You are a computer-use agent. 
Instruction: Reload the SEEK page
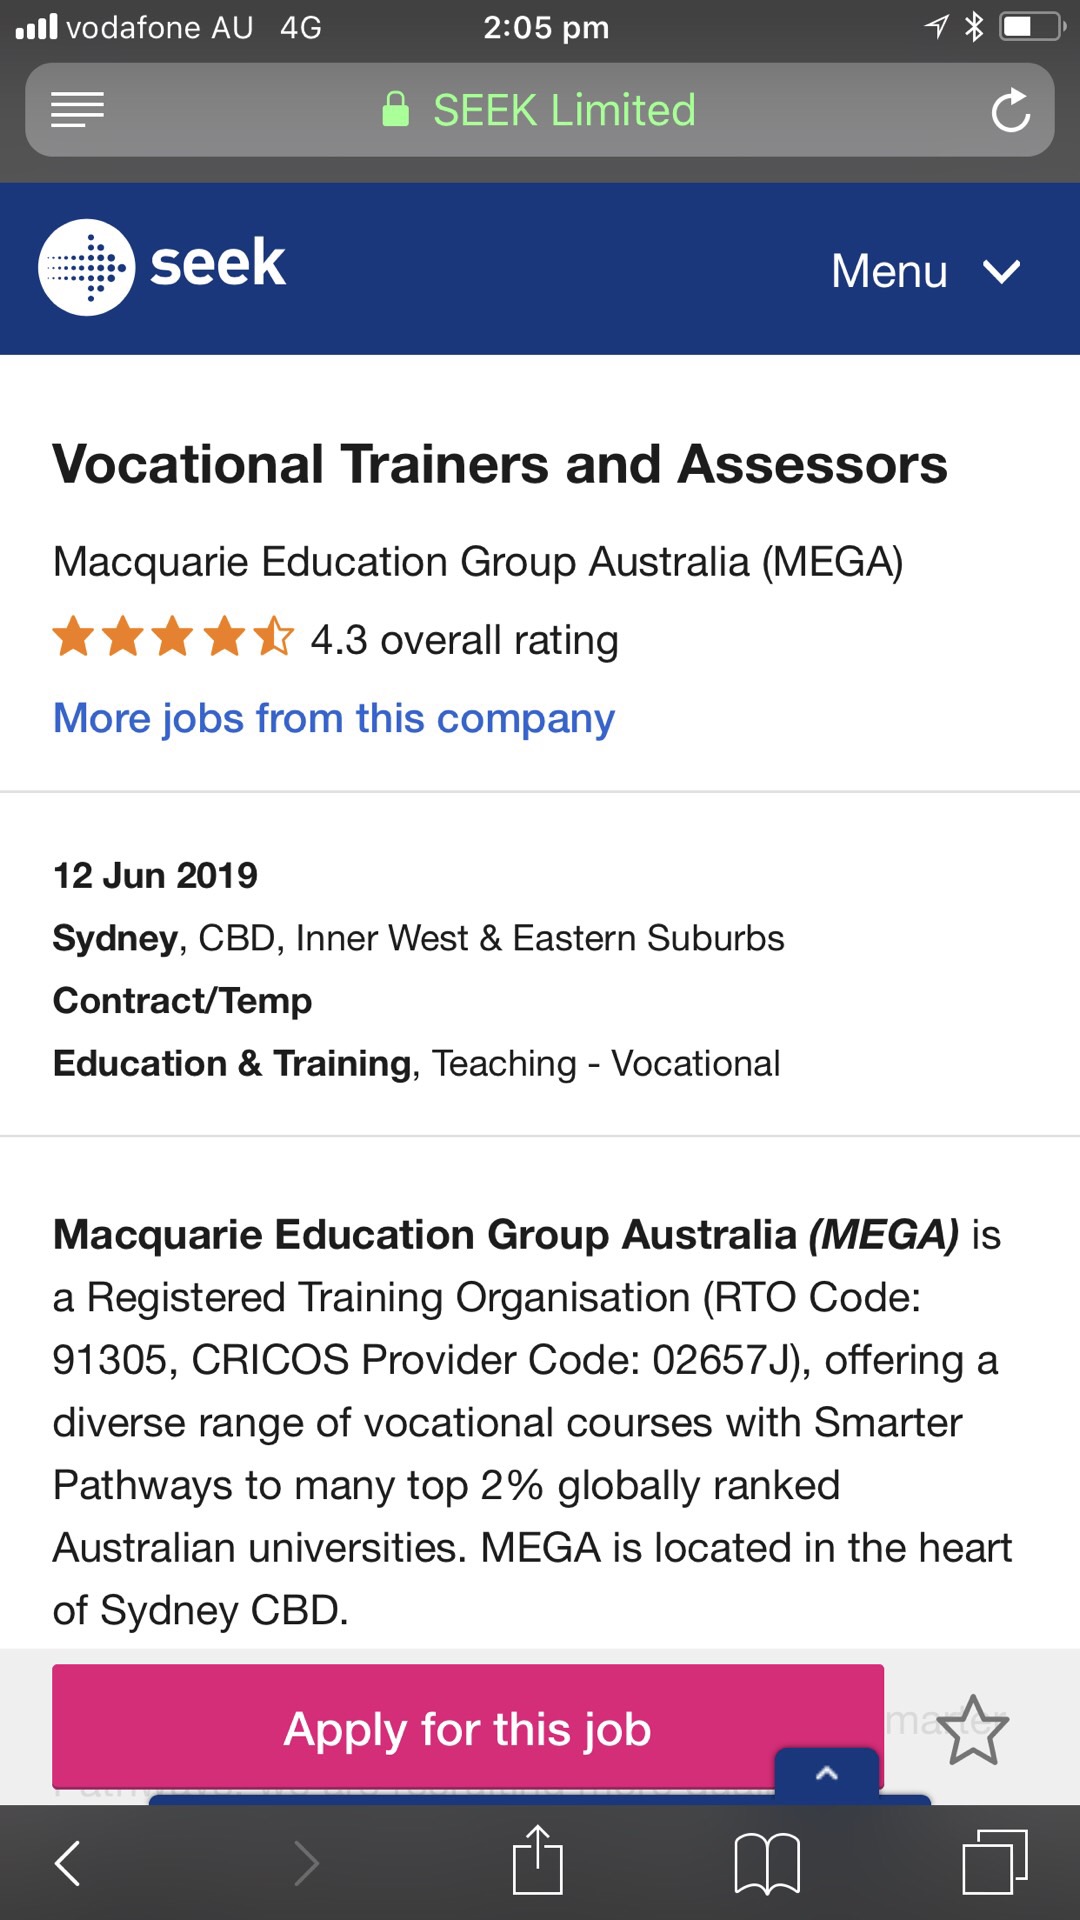pyautogui.click(x=1010, y=110)
